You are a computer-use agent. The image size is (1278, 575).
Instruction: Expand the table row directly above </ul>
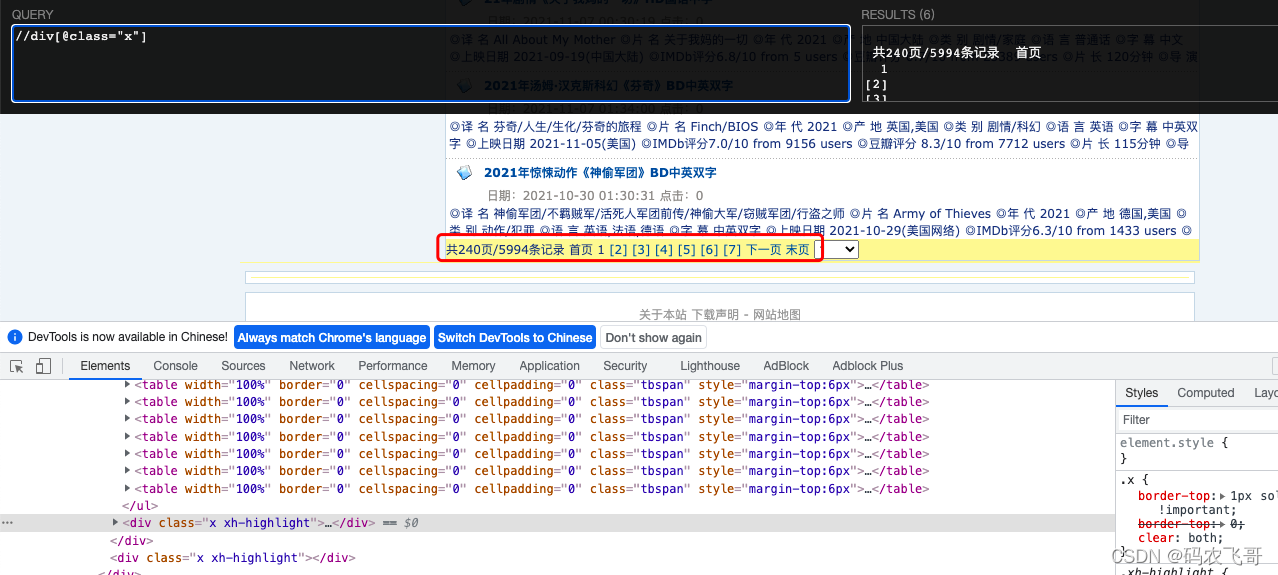pos(127,489)
